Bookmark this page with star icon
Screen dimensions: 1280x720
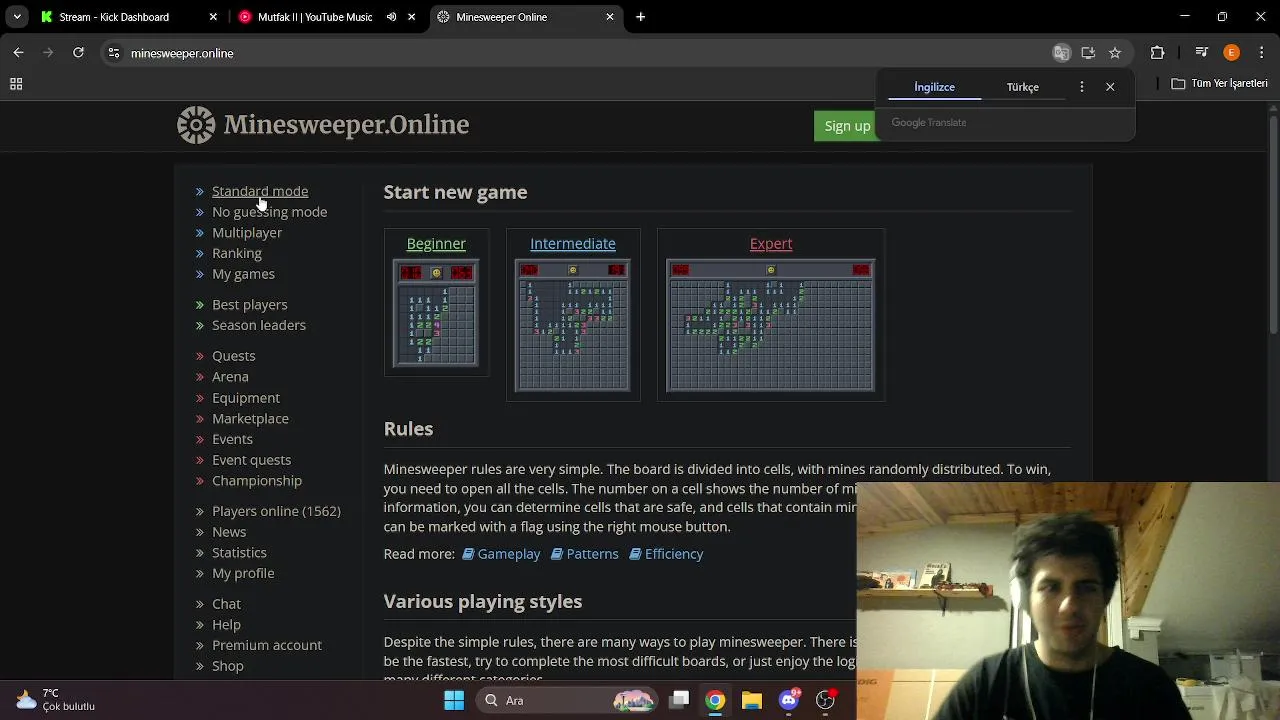point(1115,53)
